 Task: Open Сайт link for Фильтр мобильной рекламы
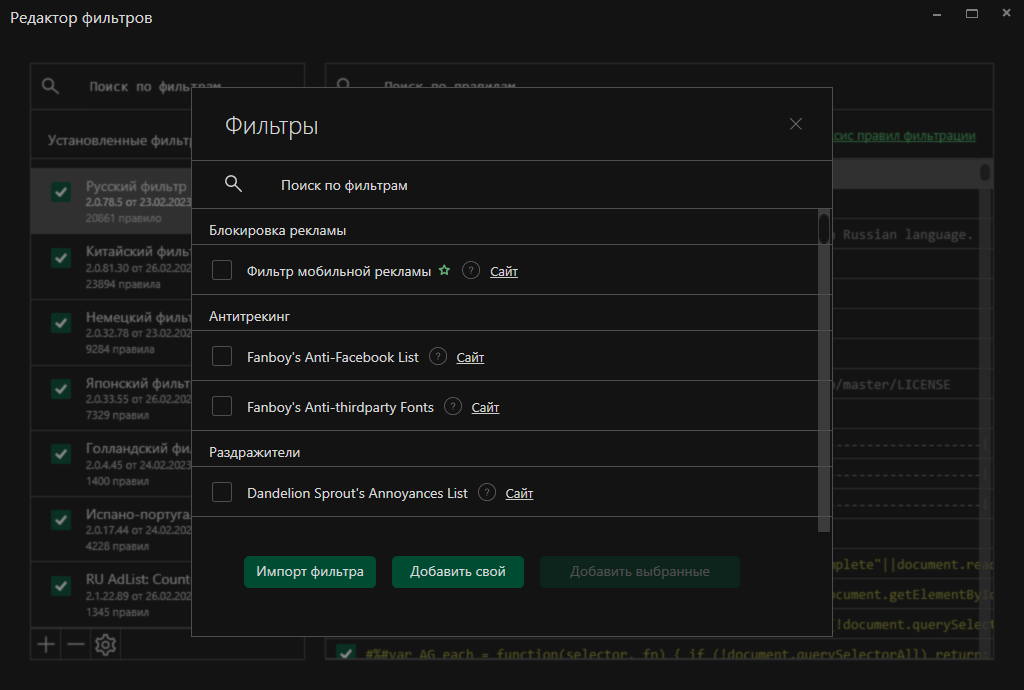[x=504, y=272]
